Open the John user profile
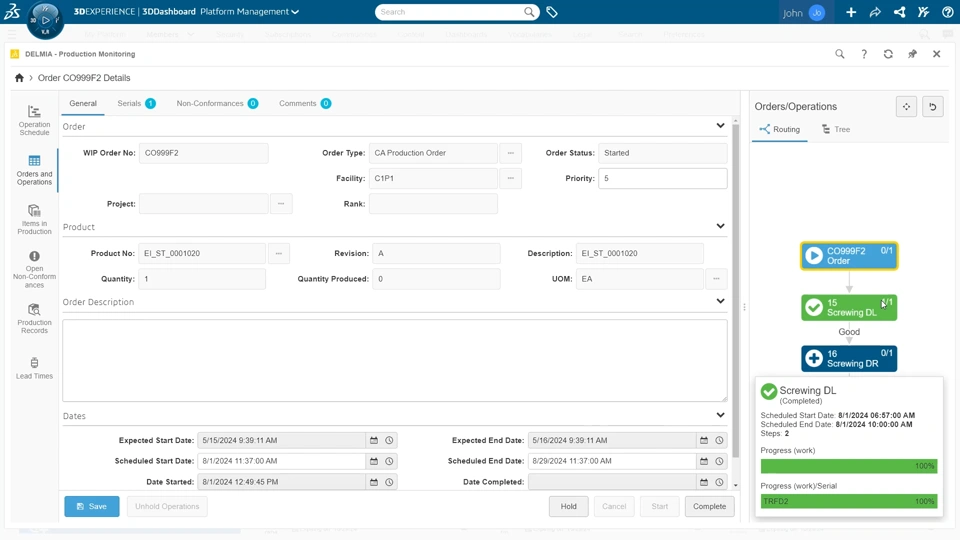This screenshot has width=960, height=540. [x=804, y=12]
